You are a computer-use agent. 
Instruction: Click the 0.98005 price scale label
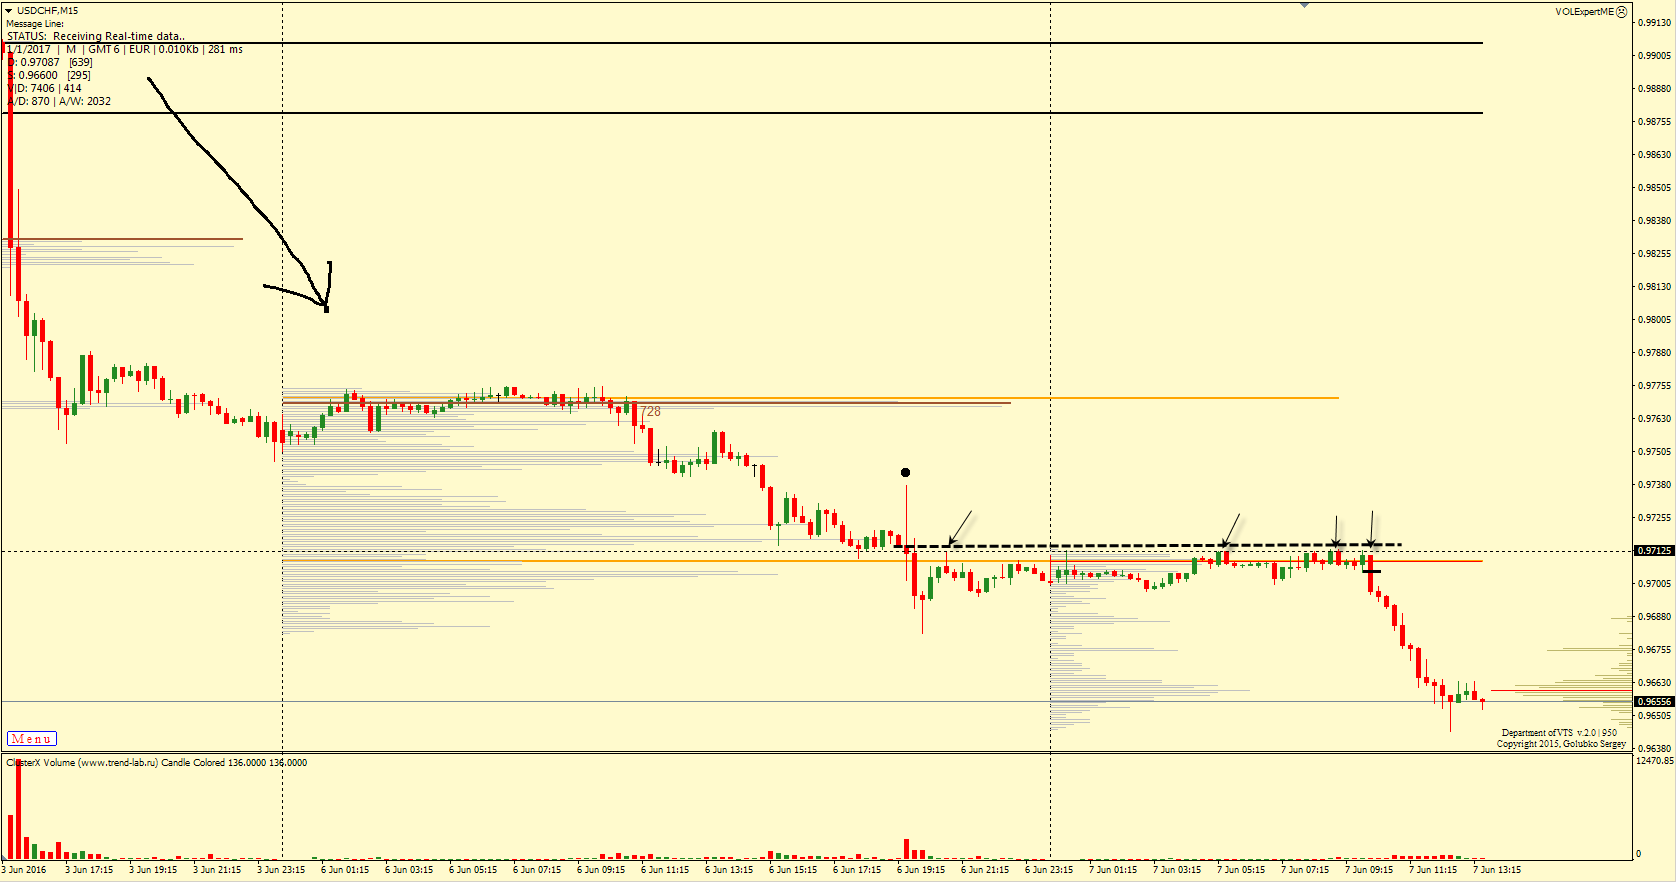coord(1656,320)
